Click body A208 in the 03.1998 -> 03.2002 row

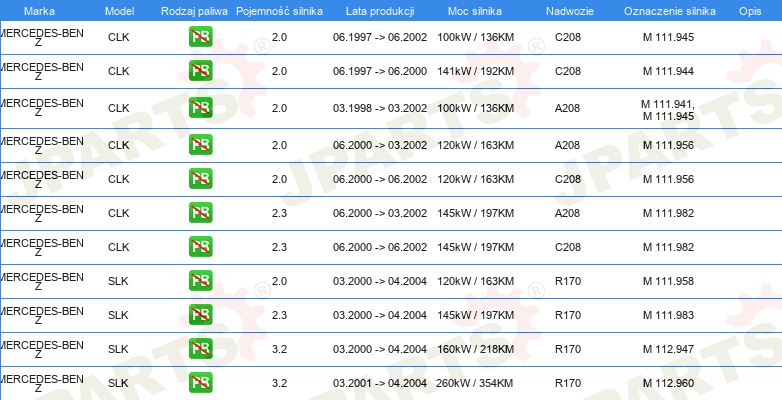(x=568, y=108)
